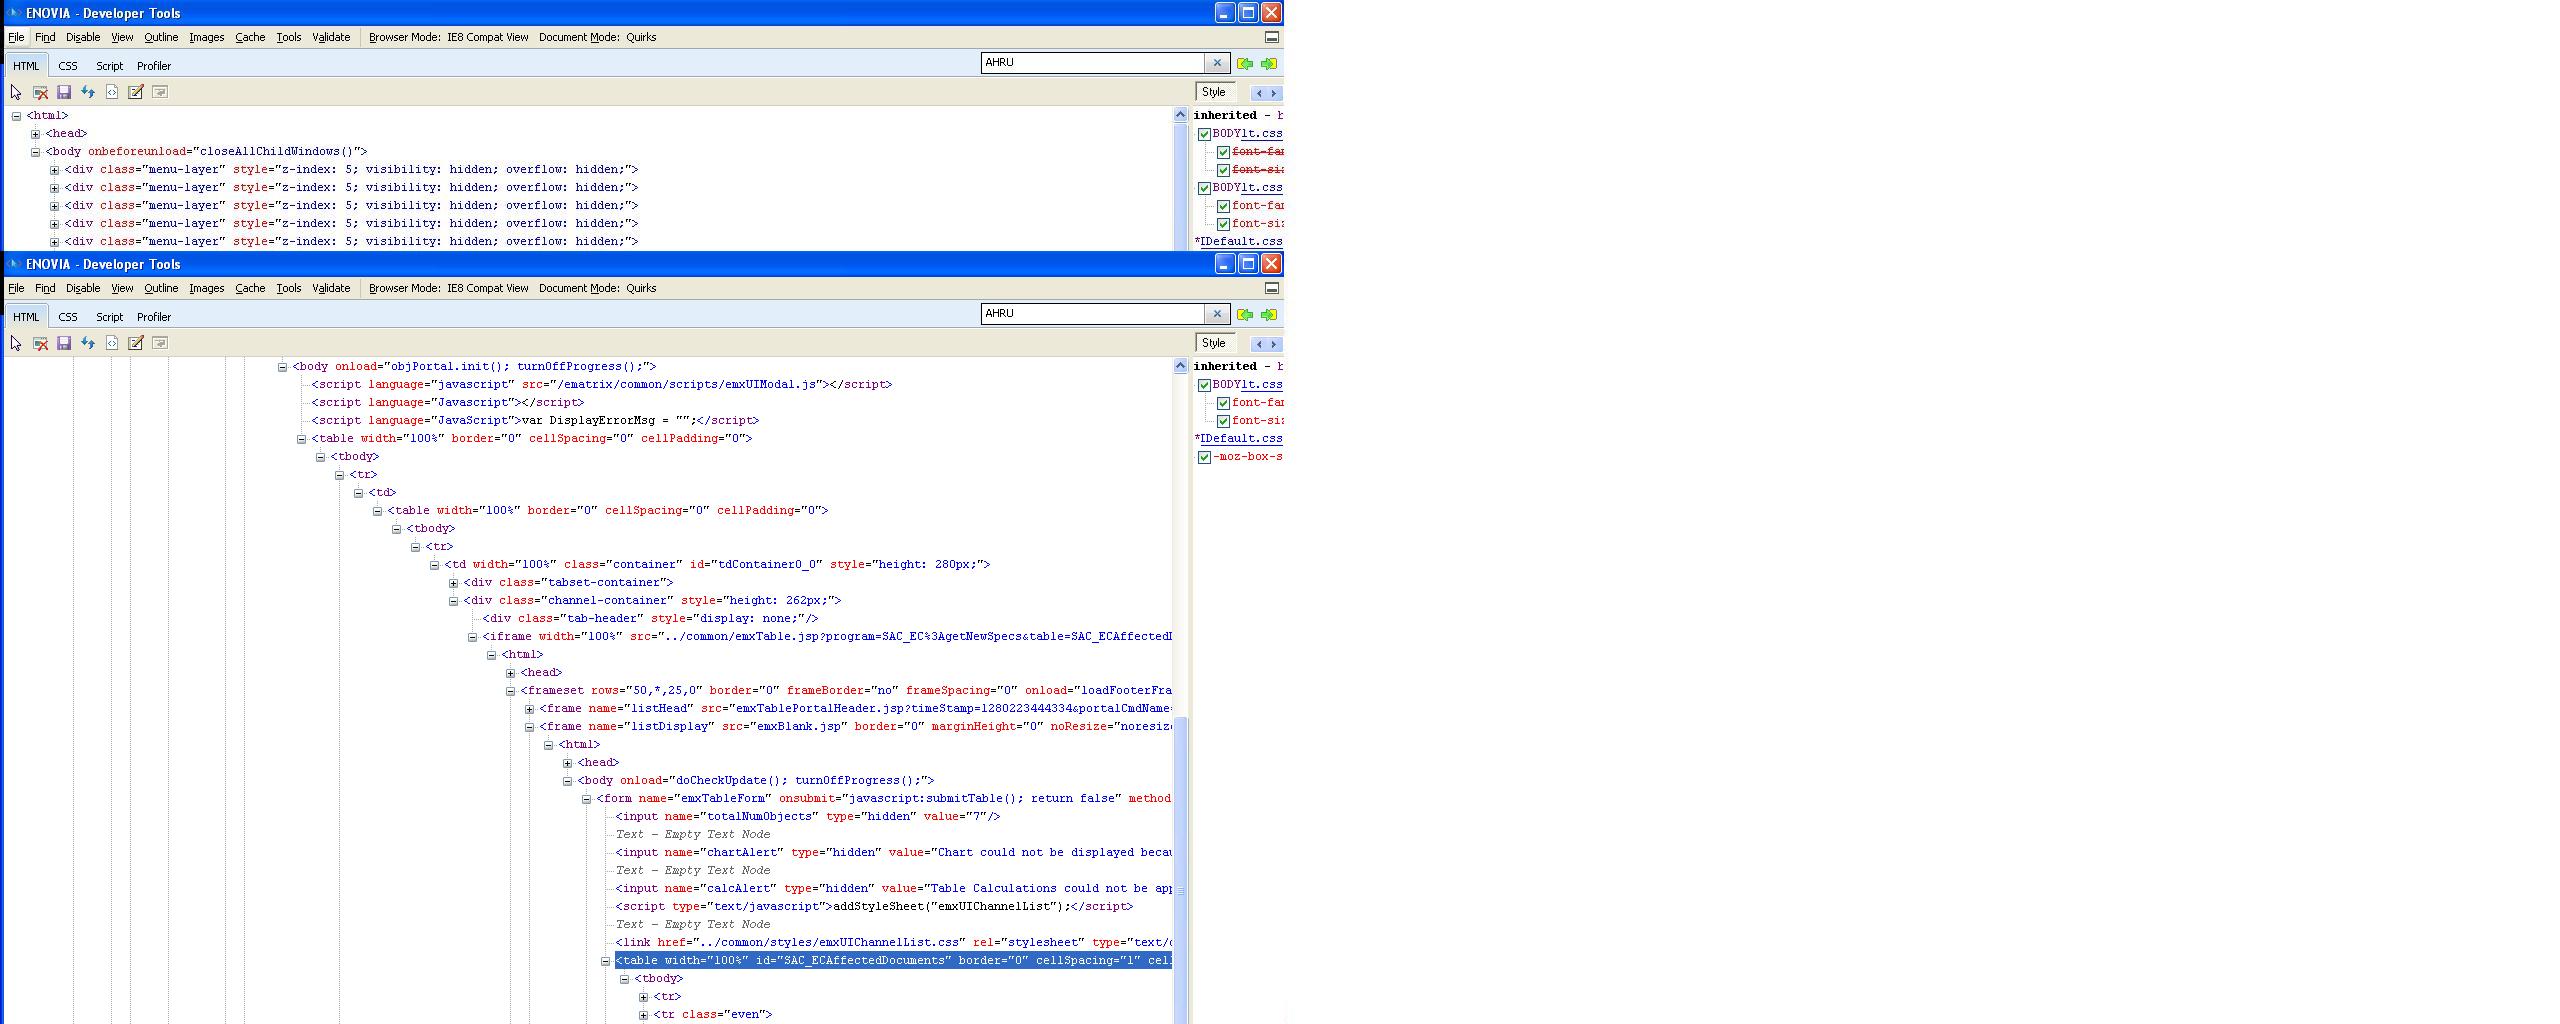The image size is (2560, 1024).
Task: Style pane left scroll arrow in top window
Action: coord(1259,93)
